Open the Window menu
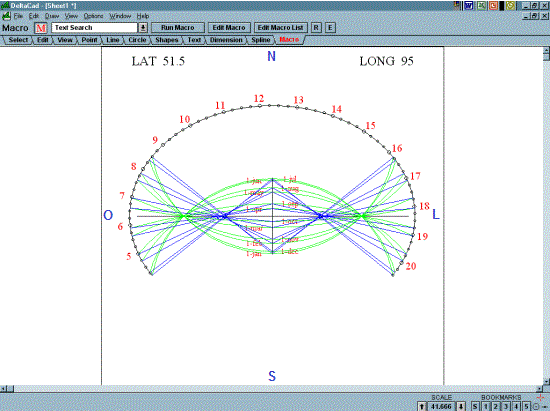 (x=120, y=16)
